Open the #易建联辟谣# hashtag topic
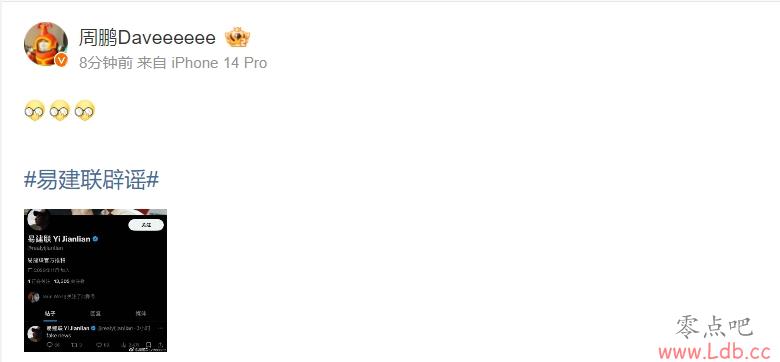Screen dimensions: 780x362 (x=92, y=180)
